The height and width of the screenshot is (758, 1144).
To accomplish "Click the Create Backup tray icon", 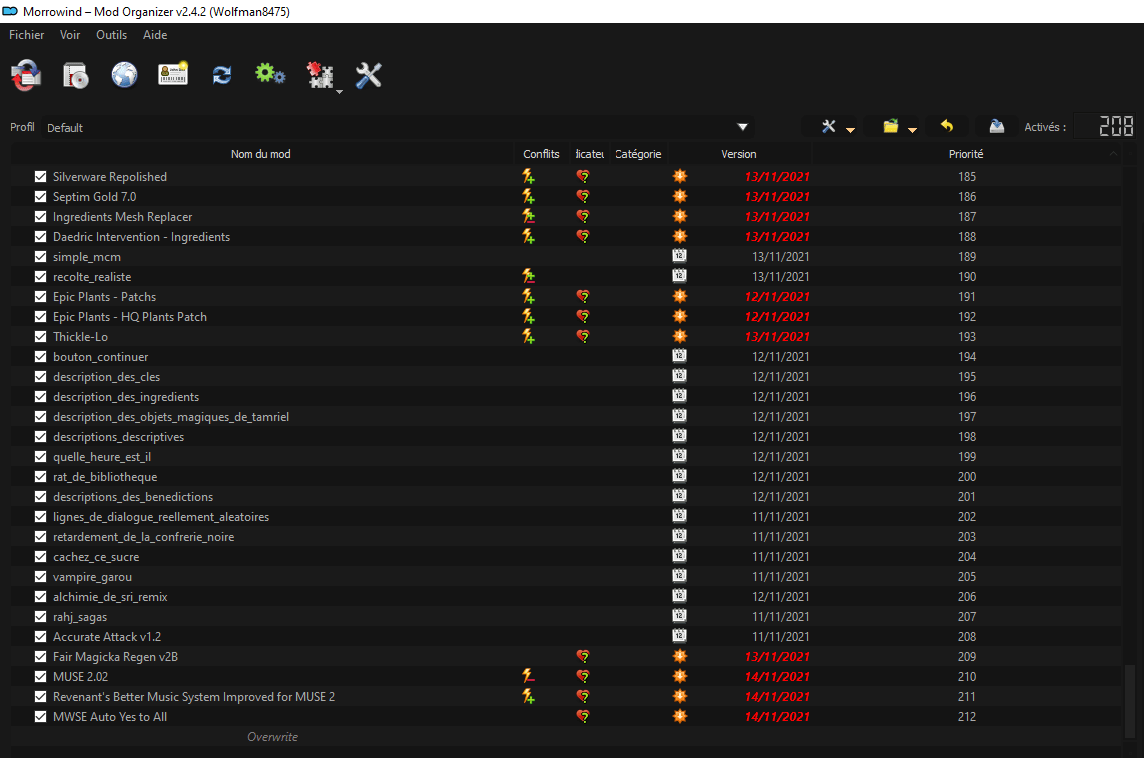I will 996,127.
